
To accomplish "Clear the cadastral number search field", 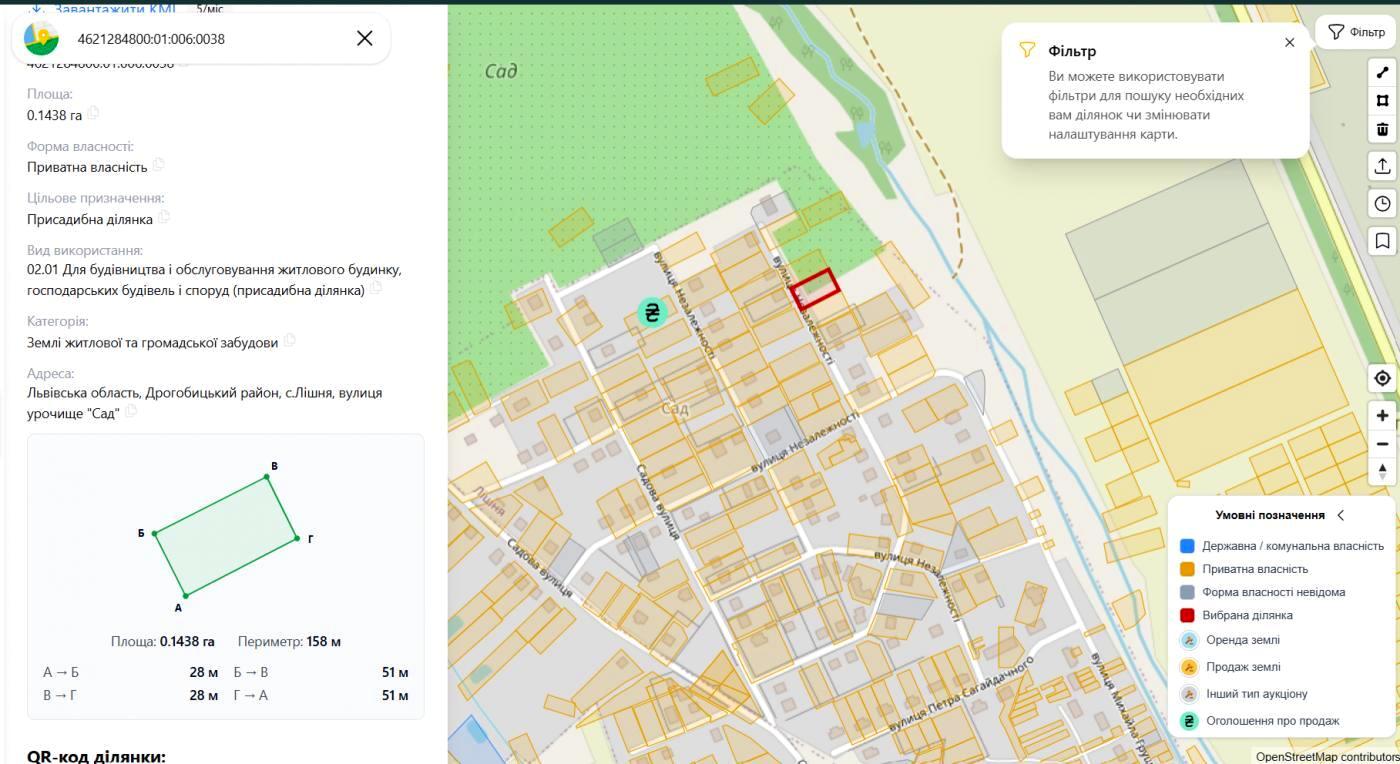I will coord(365,38).
